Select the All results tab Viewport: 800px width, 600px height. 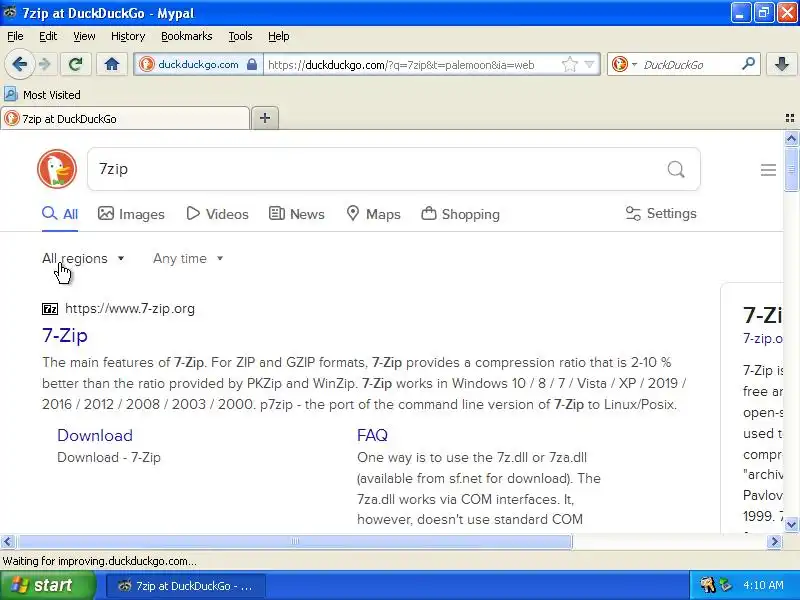[x=60, y=214]
